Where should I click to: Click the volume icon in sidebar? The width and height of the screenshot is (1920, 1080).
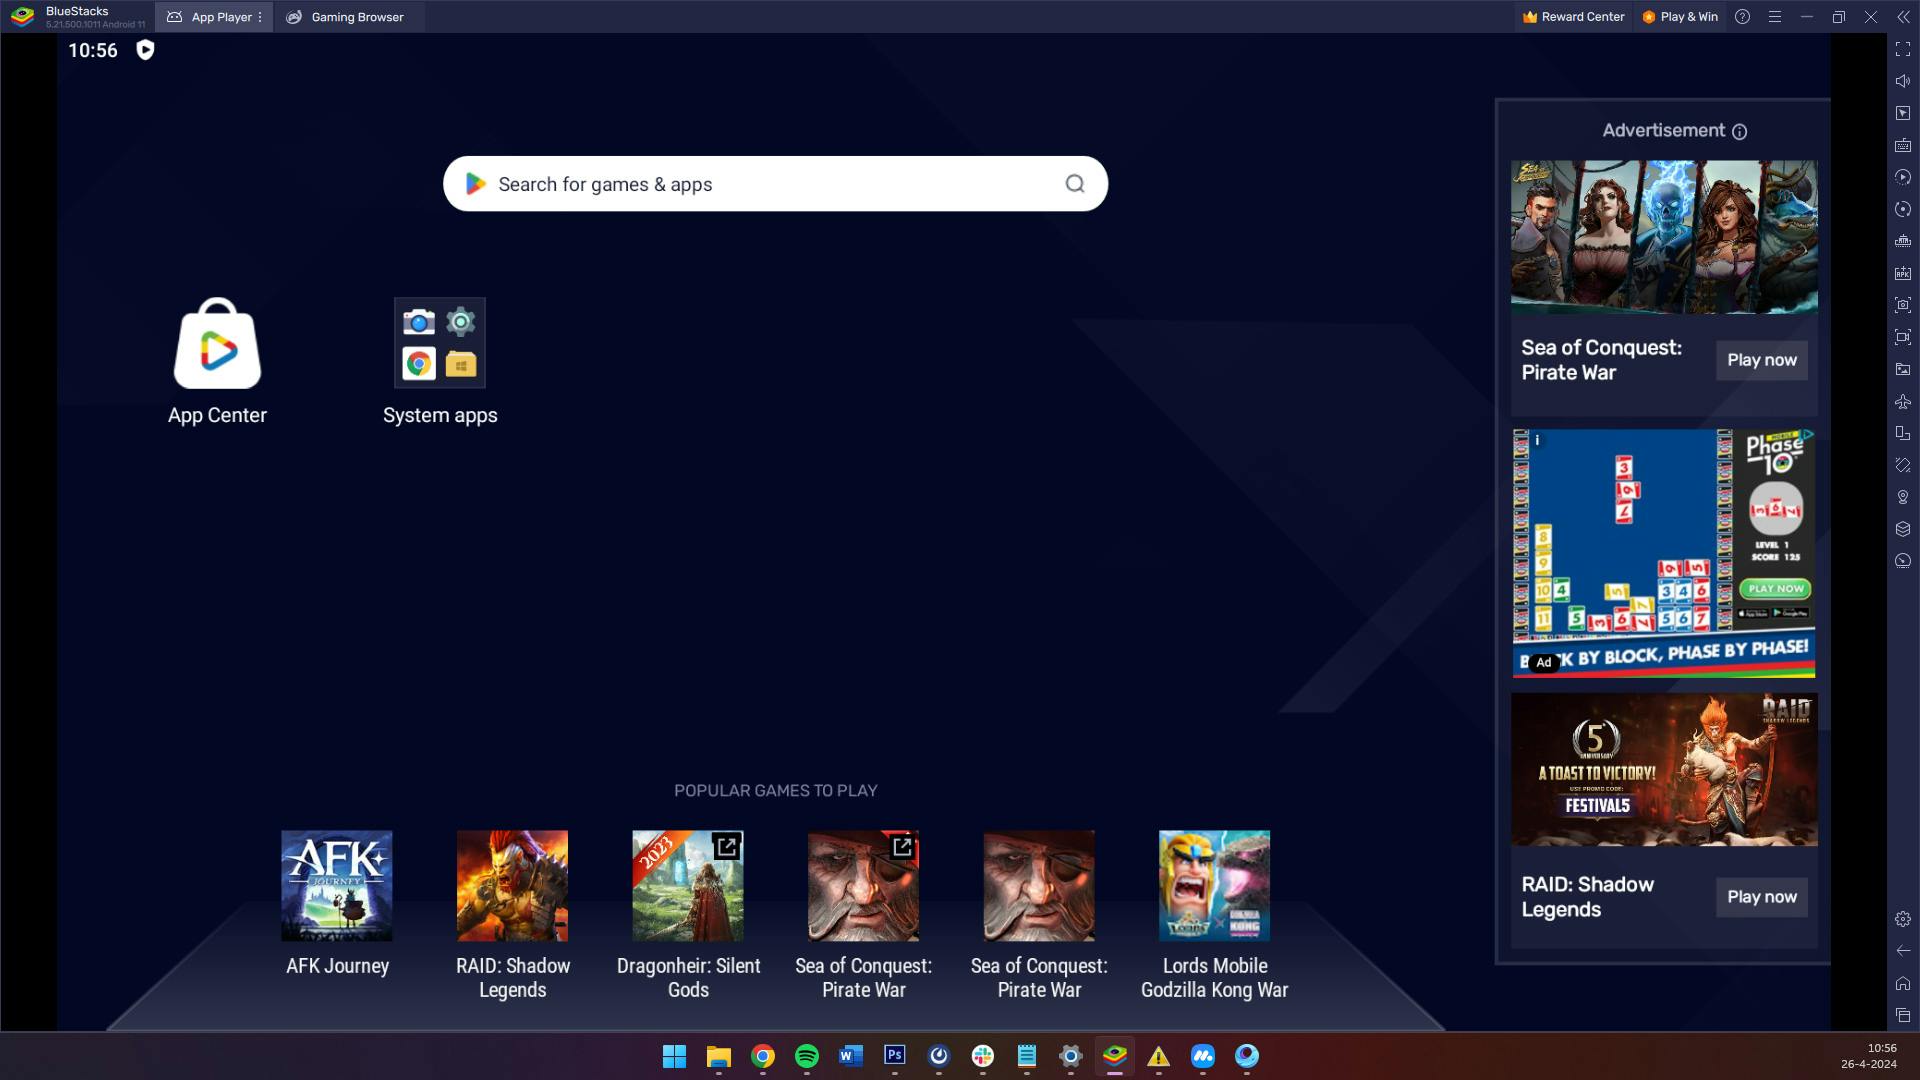(1903, 81)
